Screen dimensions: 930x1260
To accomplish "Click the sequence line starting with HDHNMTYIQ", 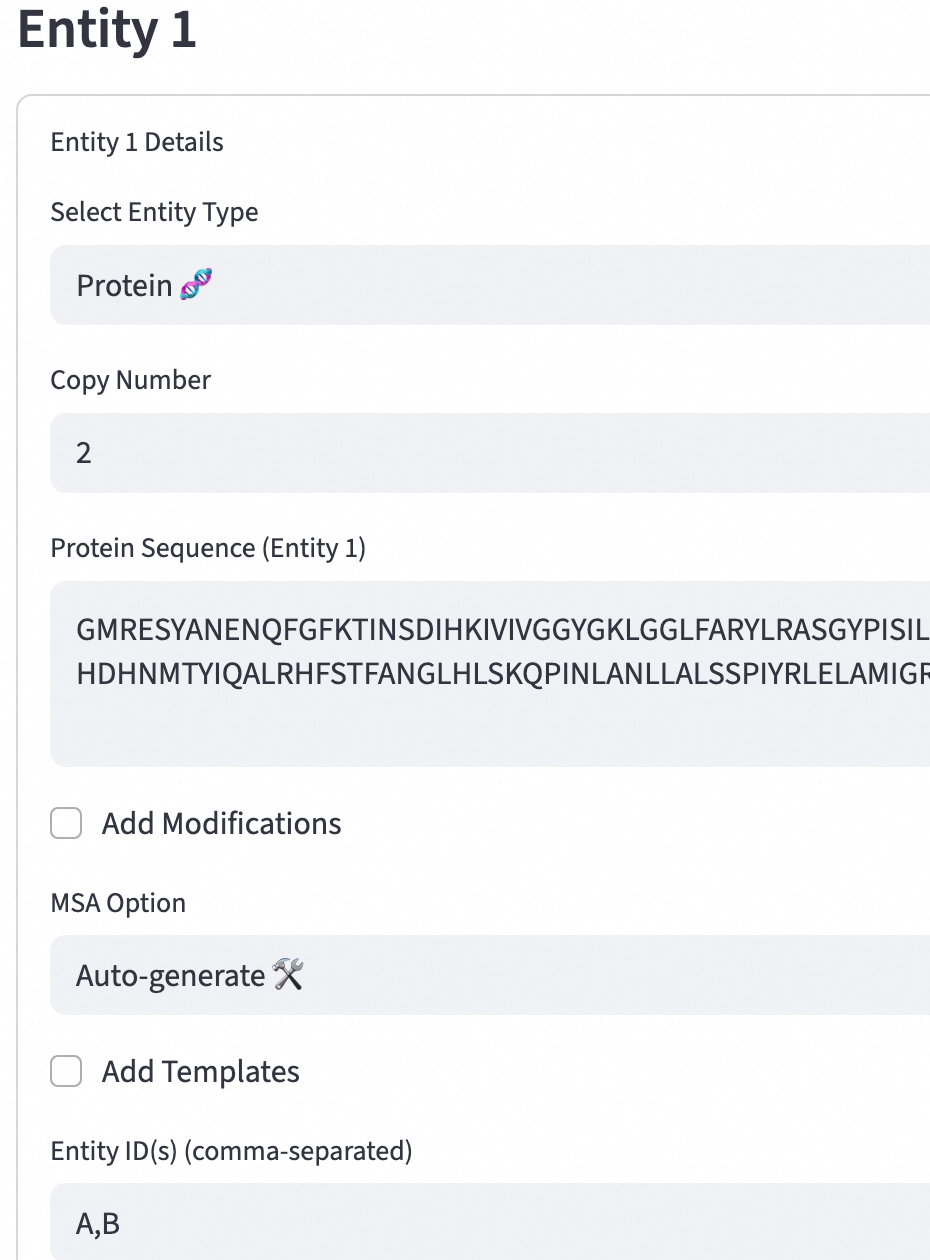I will (500, 673).
